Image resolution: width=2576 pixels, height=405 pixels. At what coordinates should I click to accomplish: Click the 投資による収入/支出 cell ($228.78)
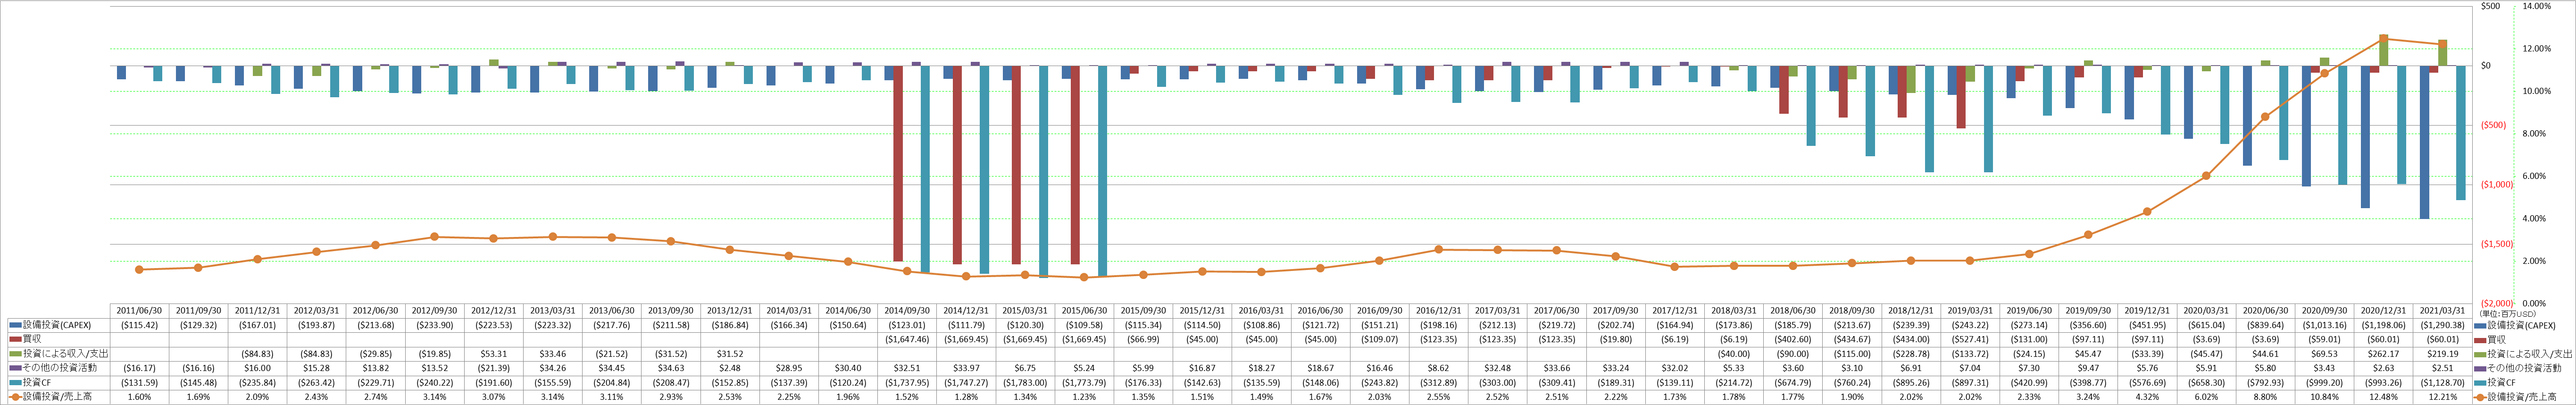coord(1911,354)
